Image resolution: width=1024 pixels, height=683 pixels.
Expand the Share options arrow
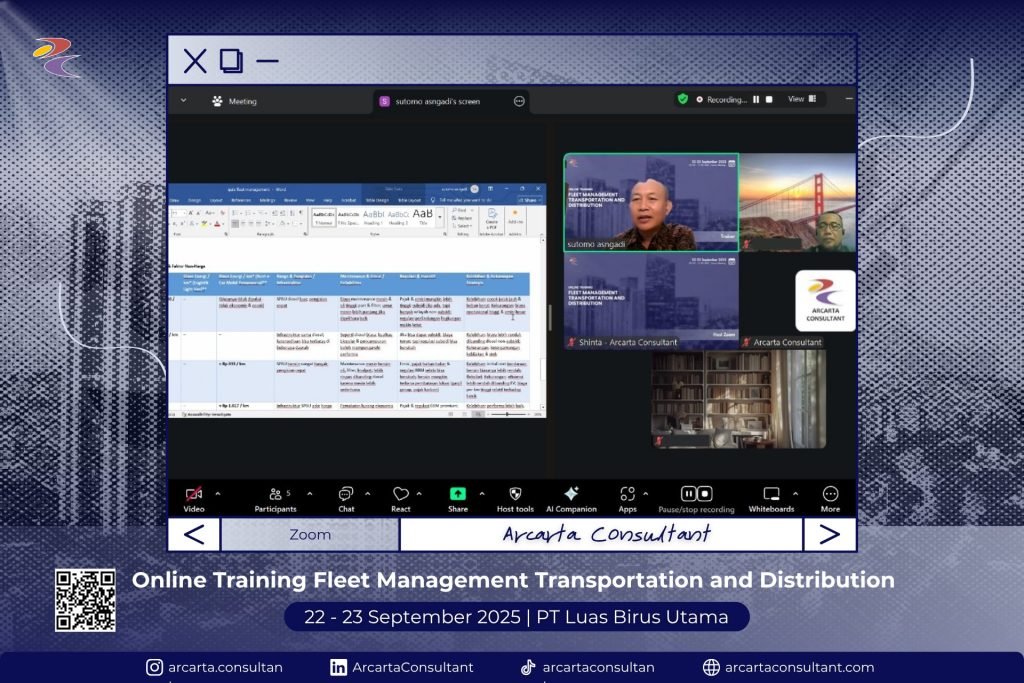coord(482,493)
